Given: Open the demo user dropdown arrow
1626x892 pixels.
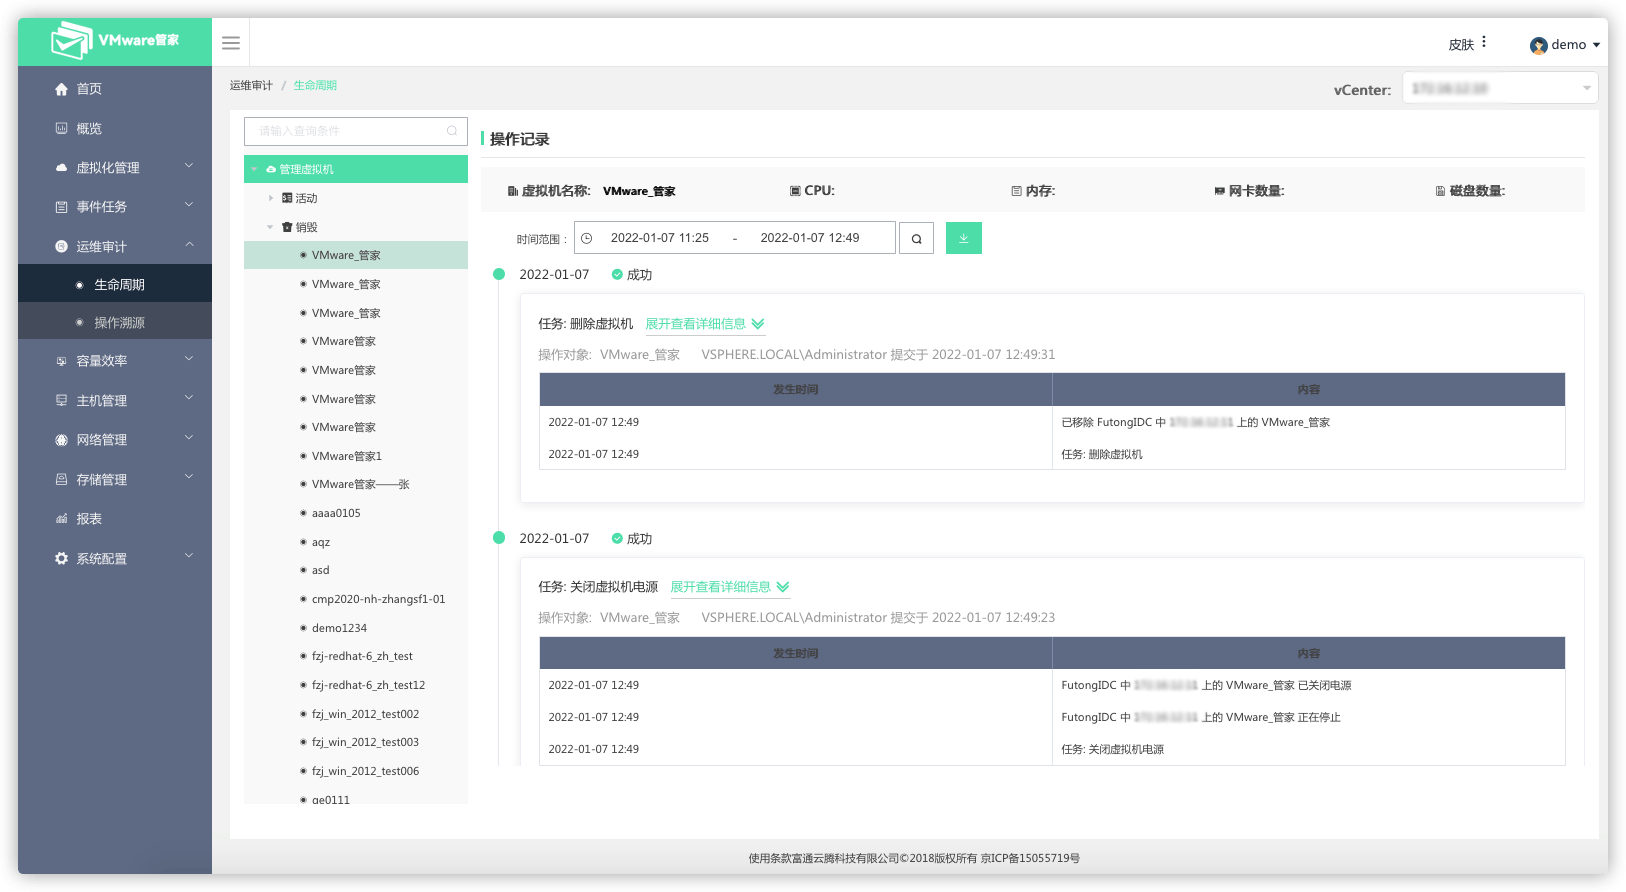Looking at the screenshot, I should 1596,45.
